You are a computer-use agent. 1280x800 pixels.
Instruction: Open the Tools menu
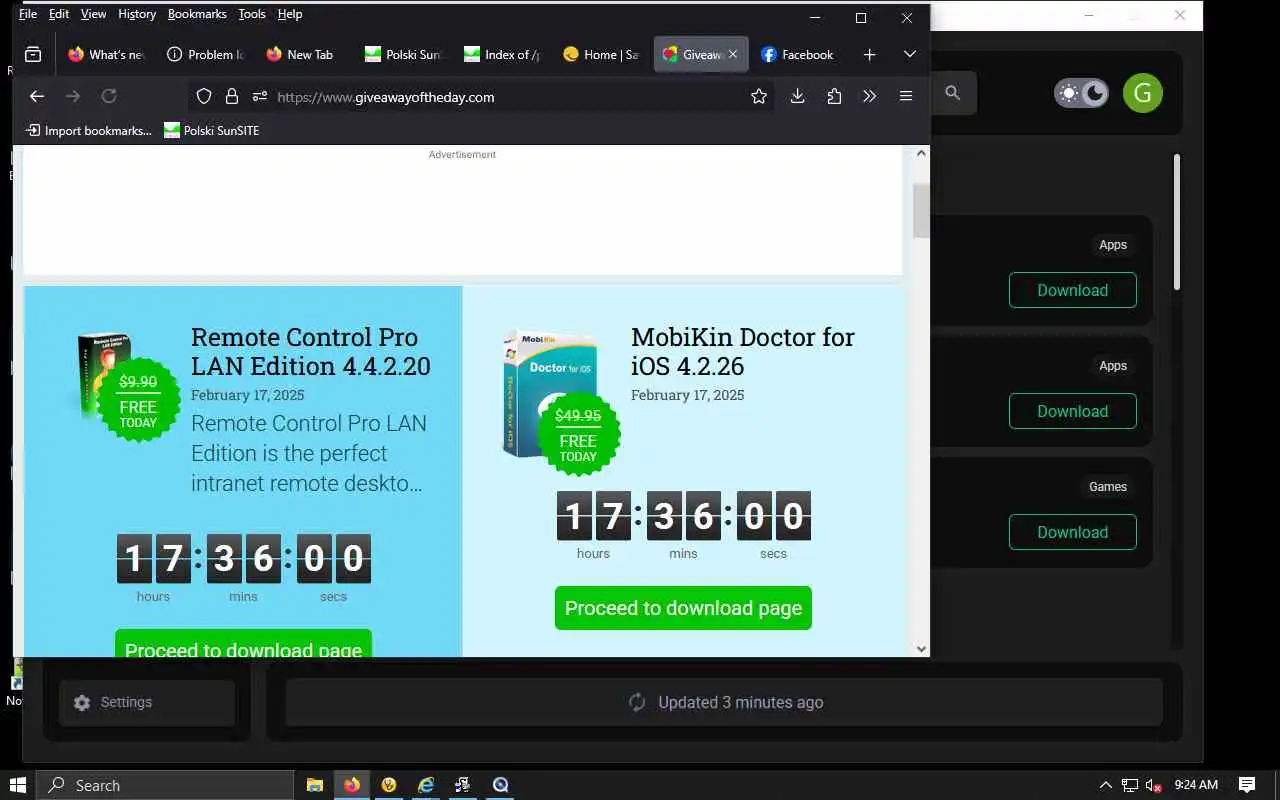pyautogui.click(x=252, y=14)
